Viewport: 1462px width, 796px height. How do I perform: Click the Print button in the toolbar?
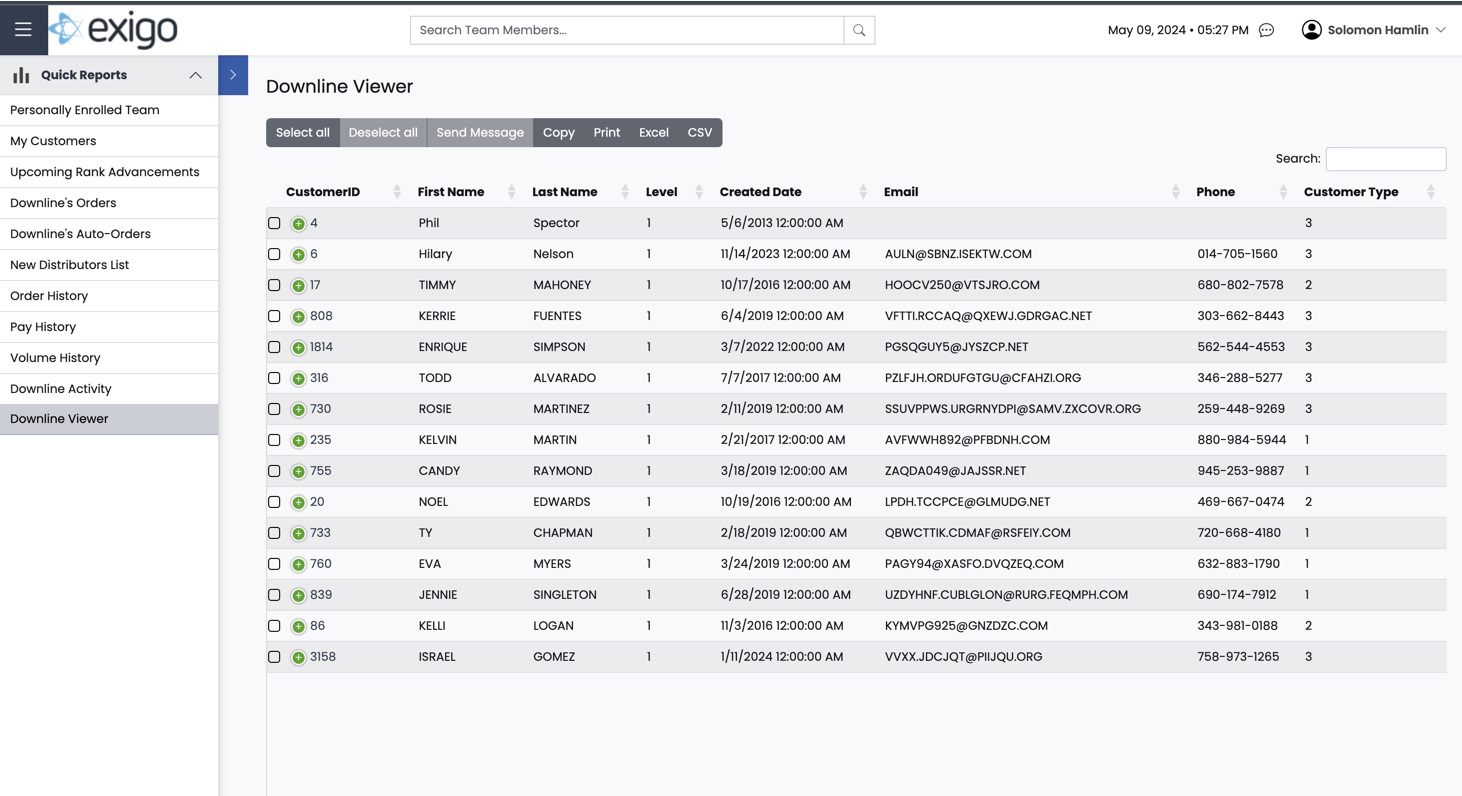click(x=606, y=132)
